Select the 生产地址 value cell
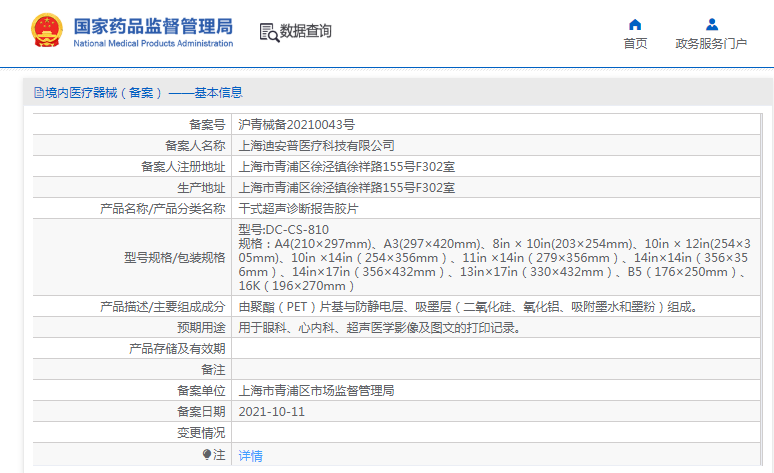Viewport: 774px width, 473px height. [496, 188]
